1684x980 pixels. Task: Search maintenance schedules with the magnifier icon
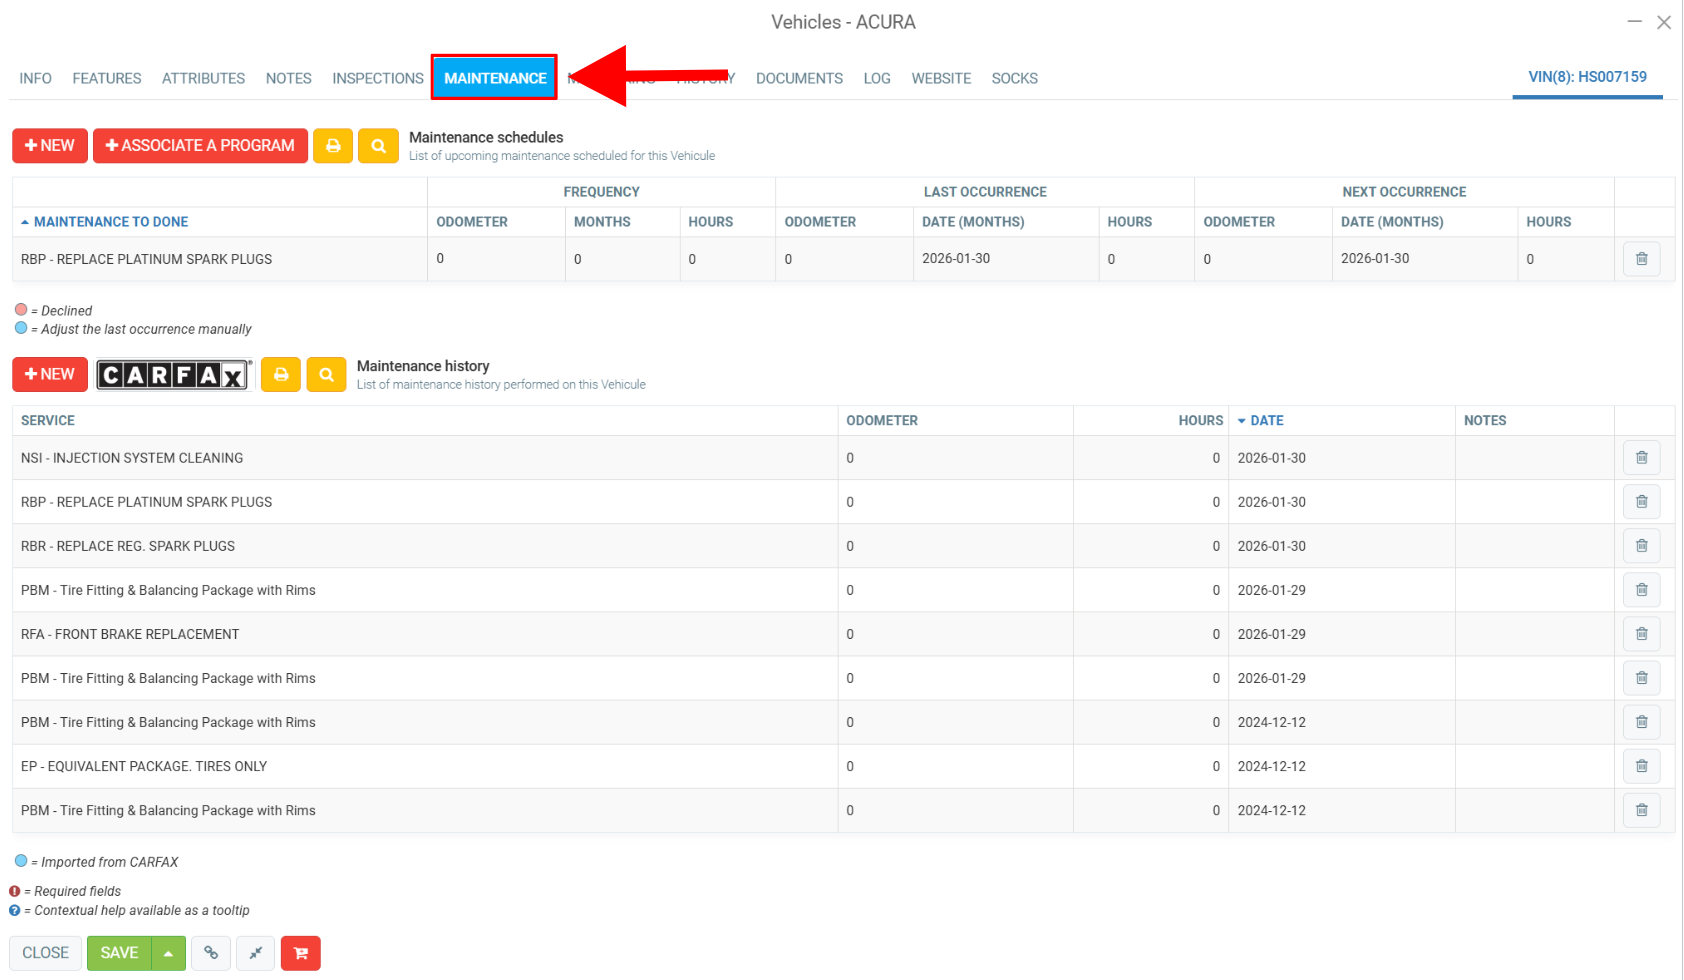[378, 146]
